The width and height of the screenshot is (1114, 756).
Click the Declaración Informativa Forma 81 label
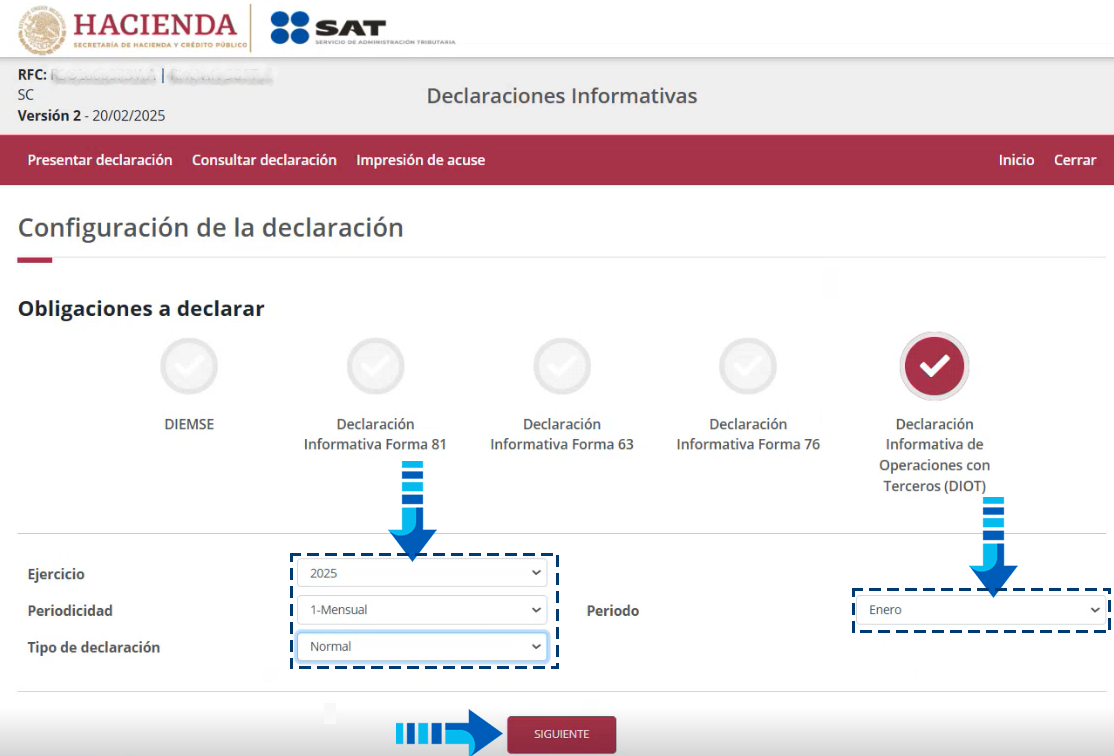point(375,434)
